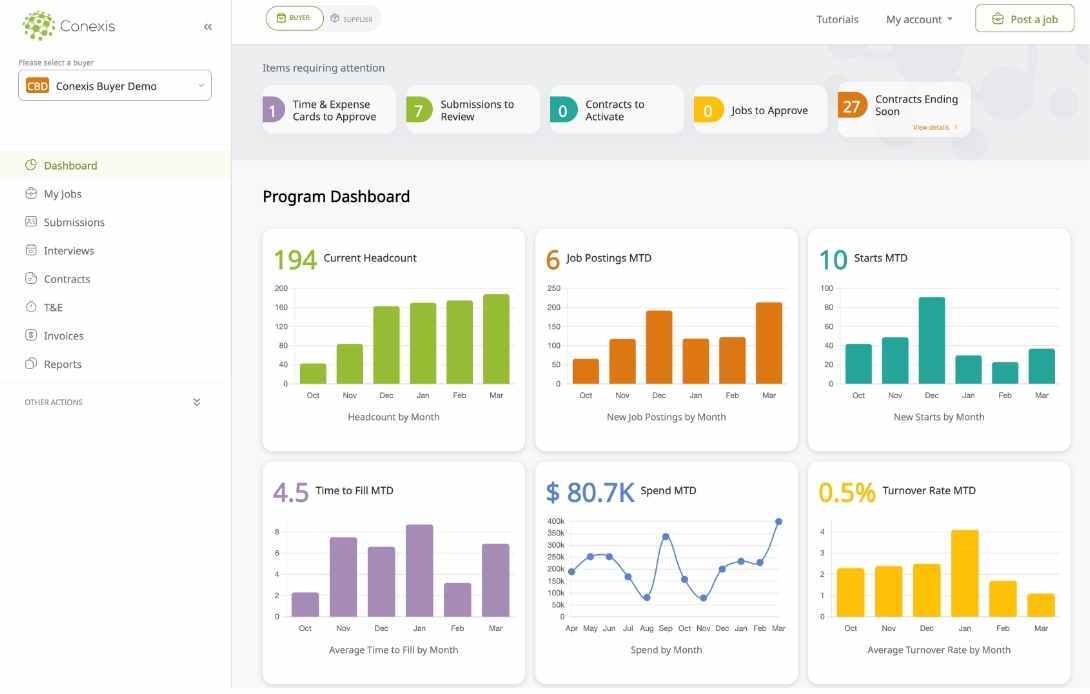Expand the Other Actions section

coord(113,403)
